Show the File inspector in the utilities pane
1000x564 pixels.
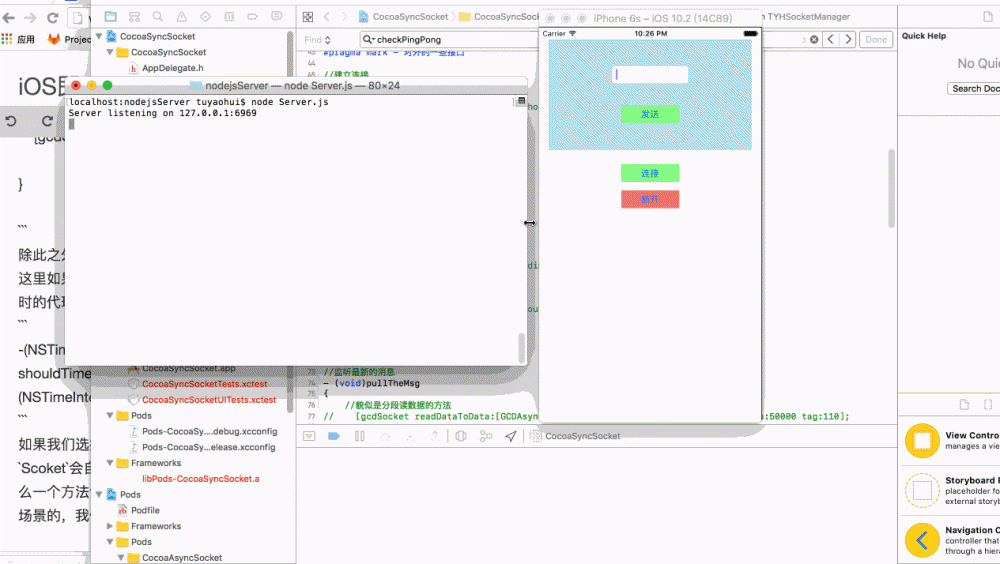click(987, 17)
